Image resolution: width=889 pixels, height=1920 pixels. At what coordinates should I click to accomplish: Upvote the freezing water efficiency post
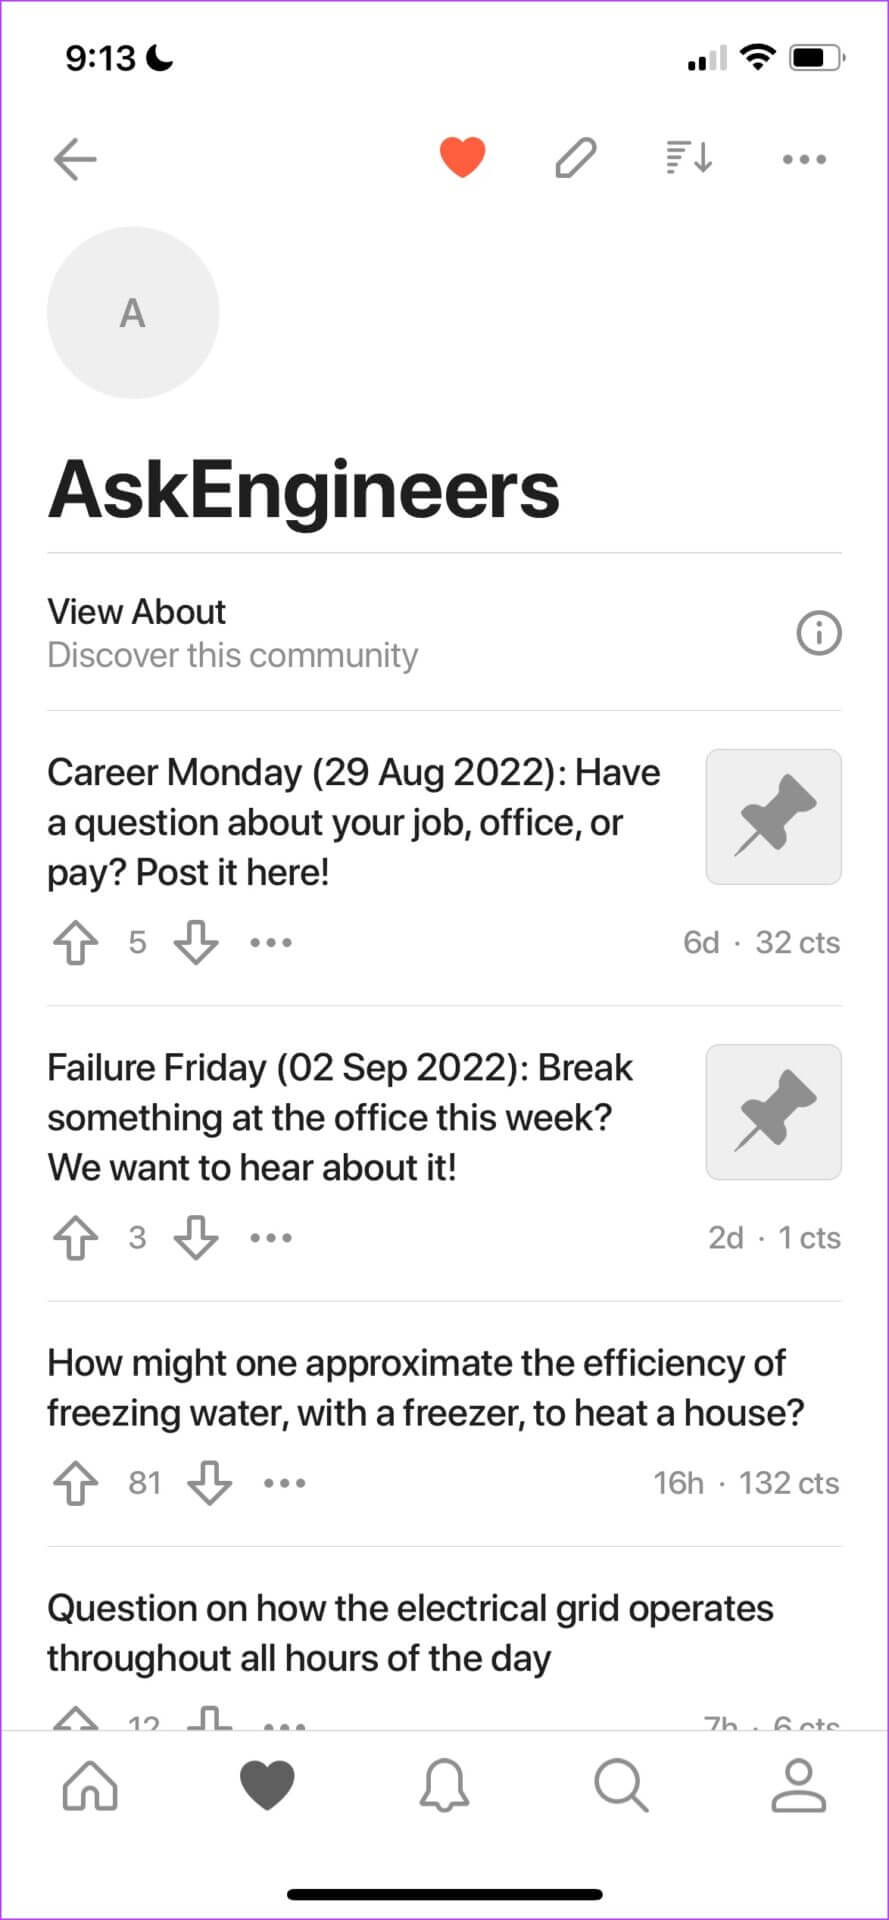(76, 1483)
